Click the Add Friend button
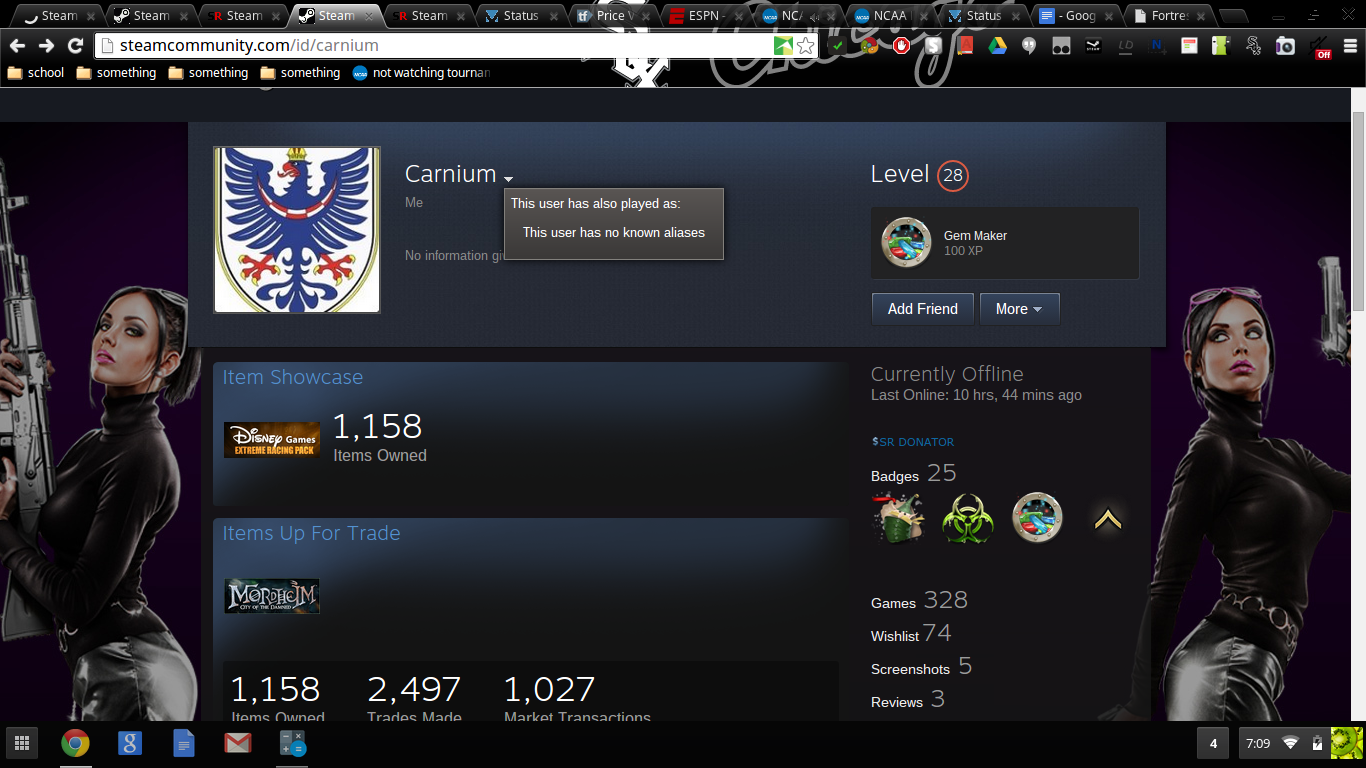 (x=922, y=309)
